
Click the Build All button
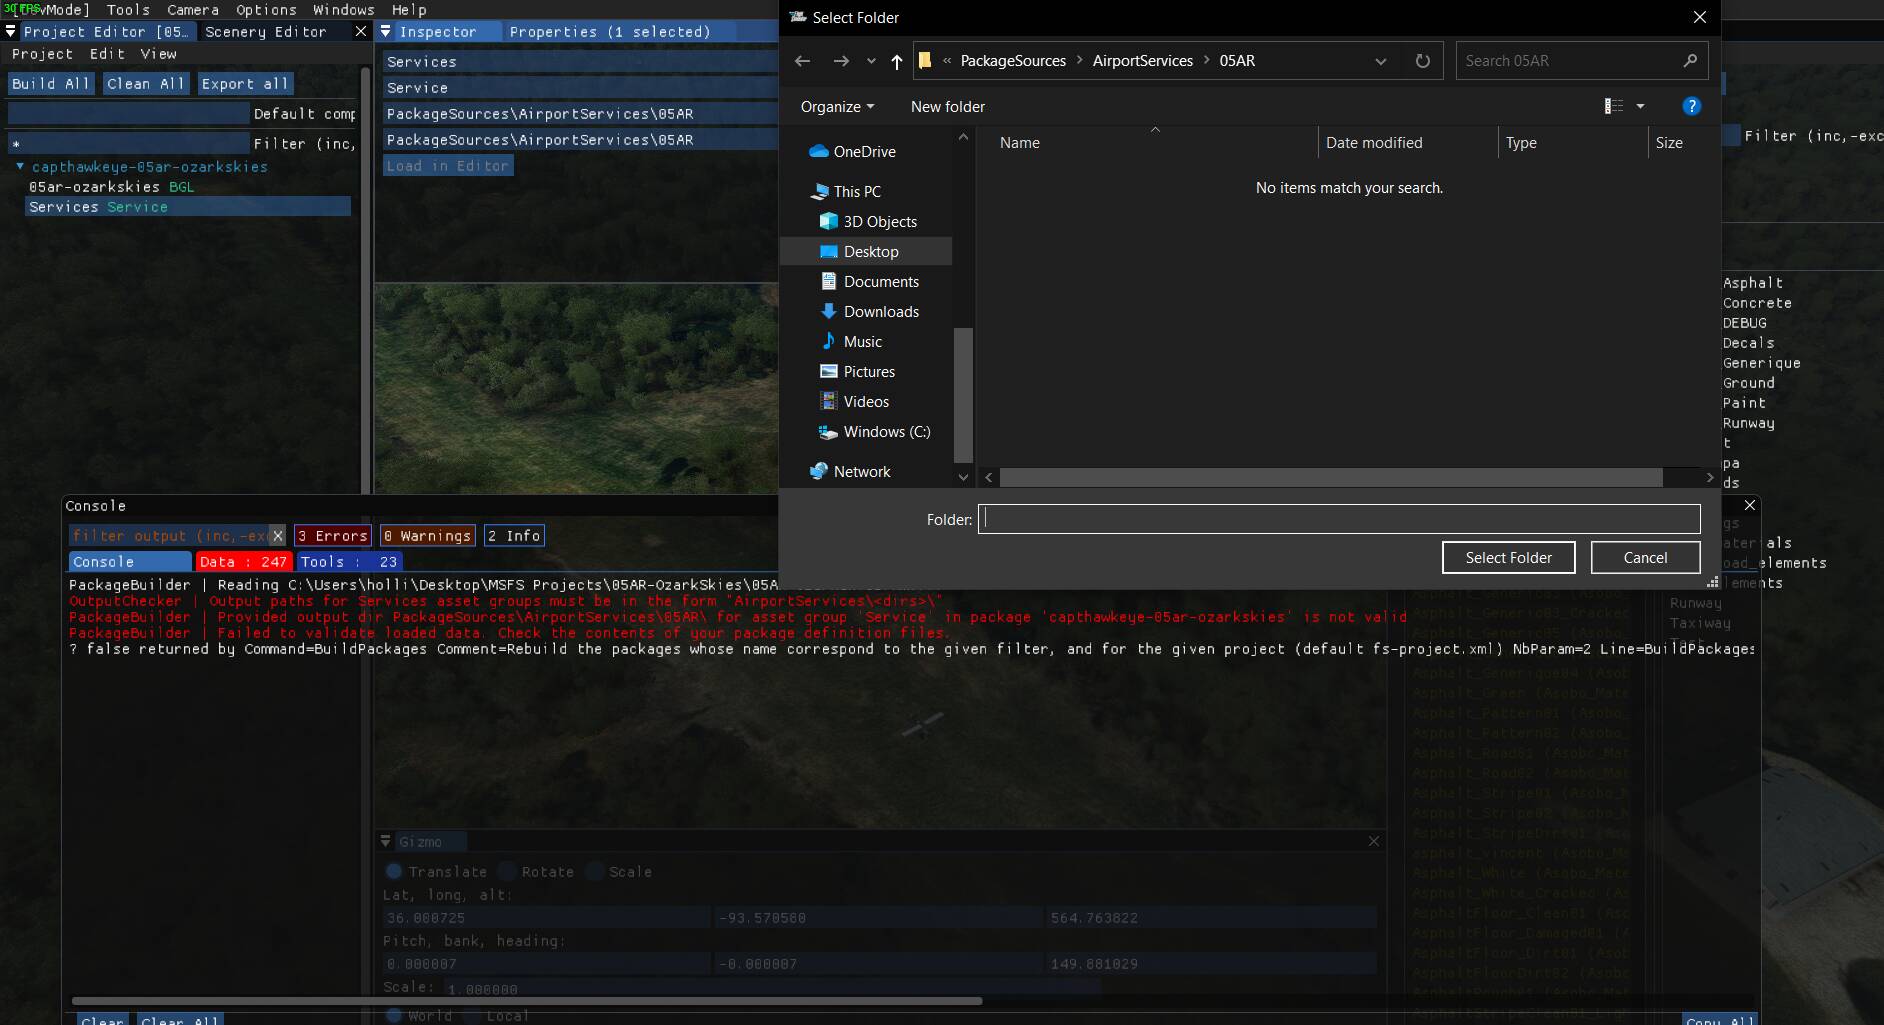pos(51,84)
